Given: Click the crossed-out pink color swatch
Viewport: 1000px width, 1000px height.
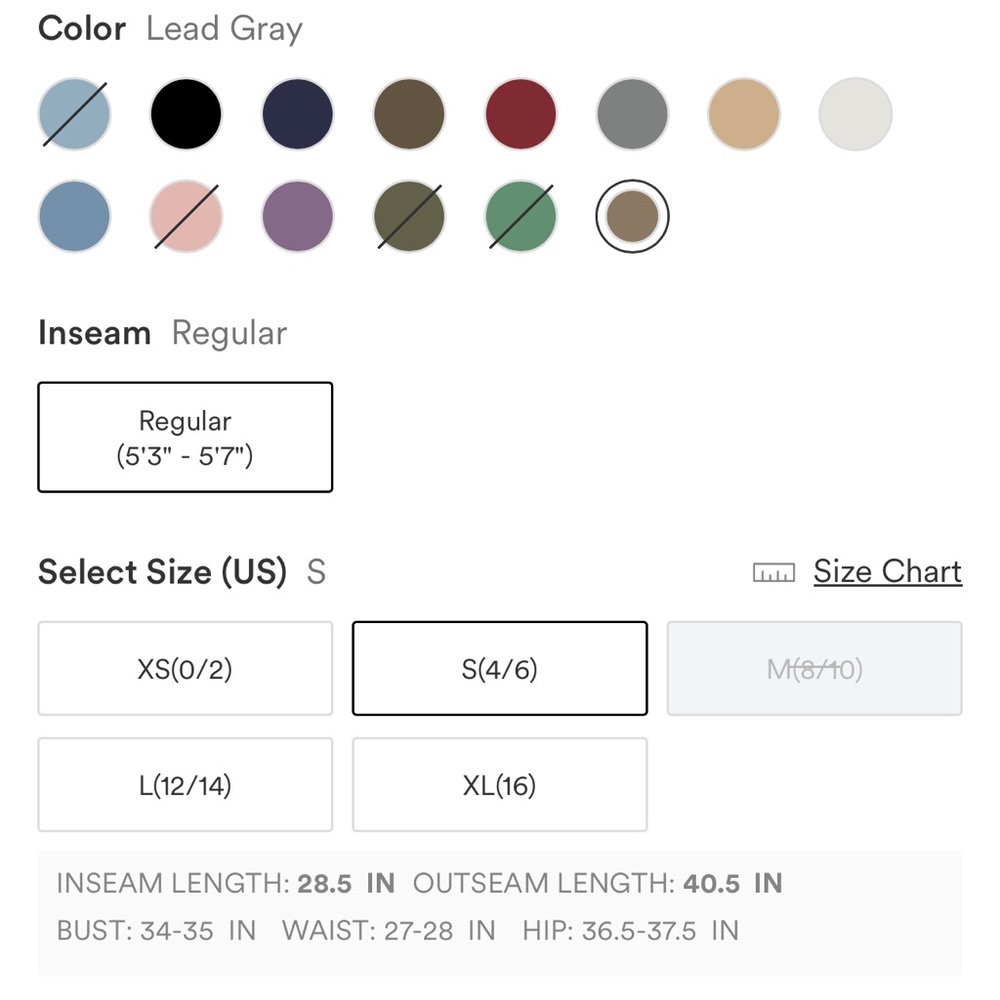Looking at the screenshot, I should 186,216.
